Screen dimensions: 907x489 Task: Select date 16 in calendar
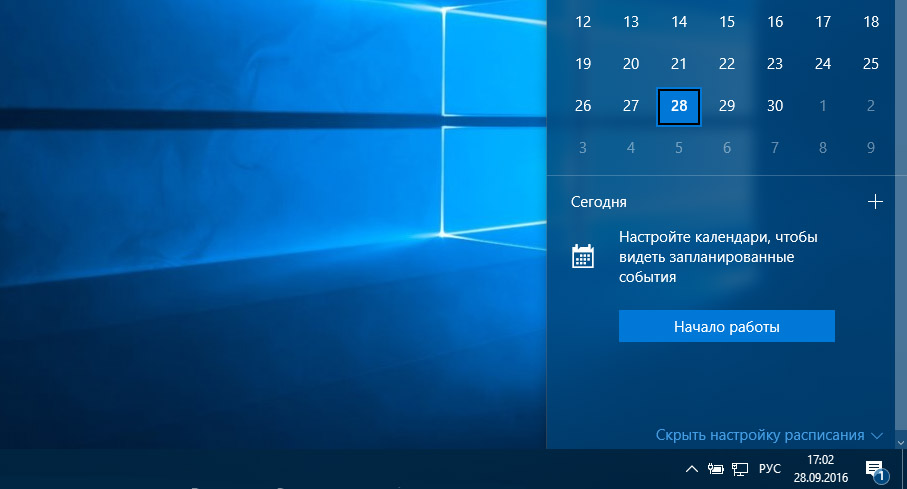click(775, 22)
